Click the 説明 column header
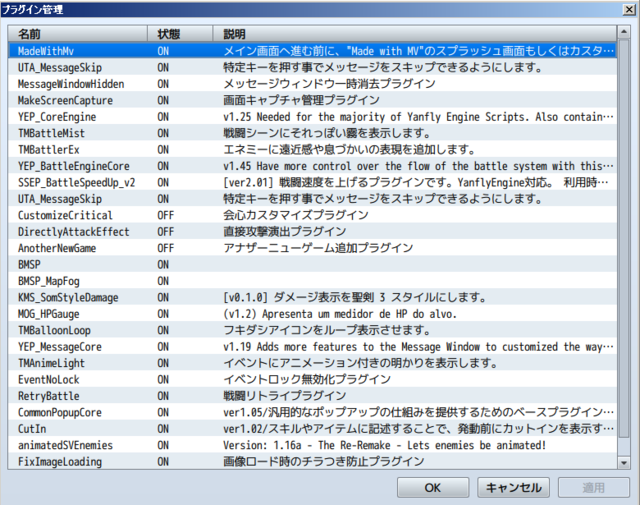Image resolution: width=640 pixels, height=505 pixels. pos(415,34)
